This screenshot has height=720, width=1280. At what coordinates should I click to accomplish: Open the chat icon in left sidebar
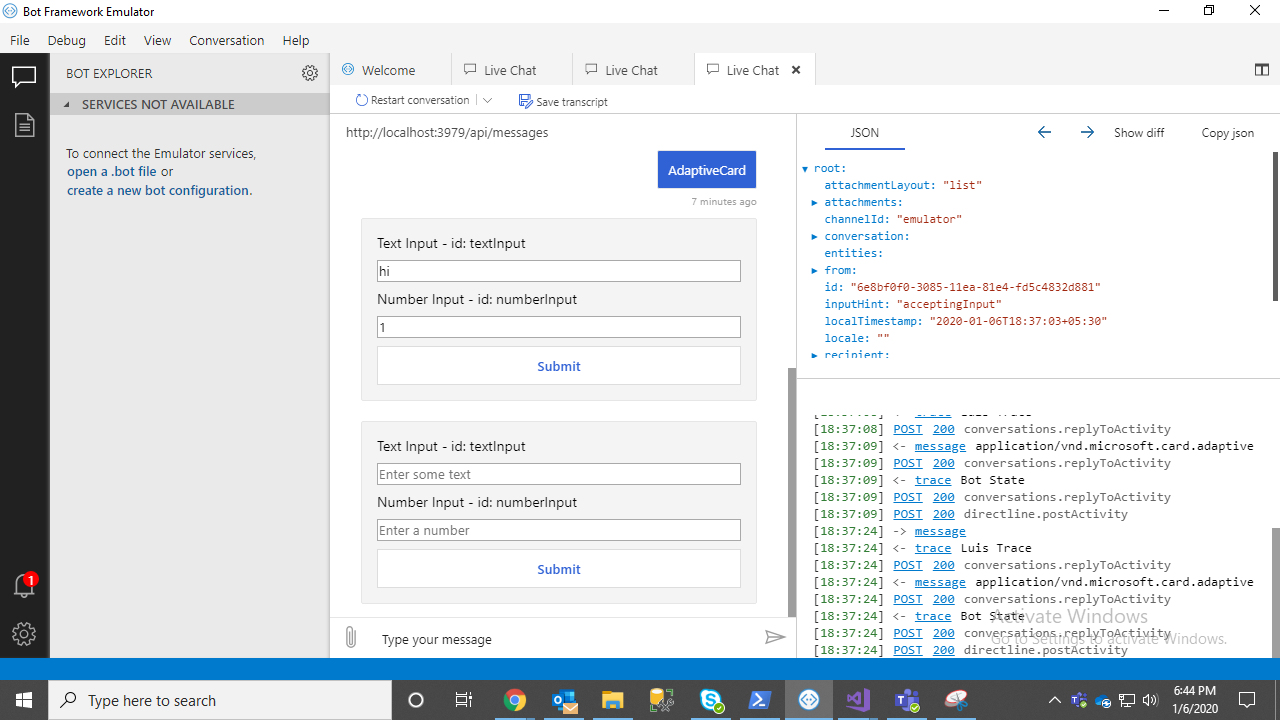pyautogui.click(x=24, y=77)
